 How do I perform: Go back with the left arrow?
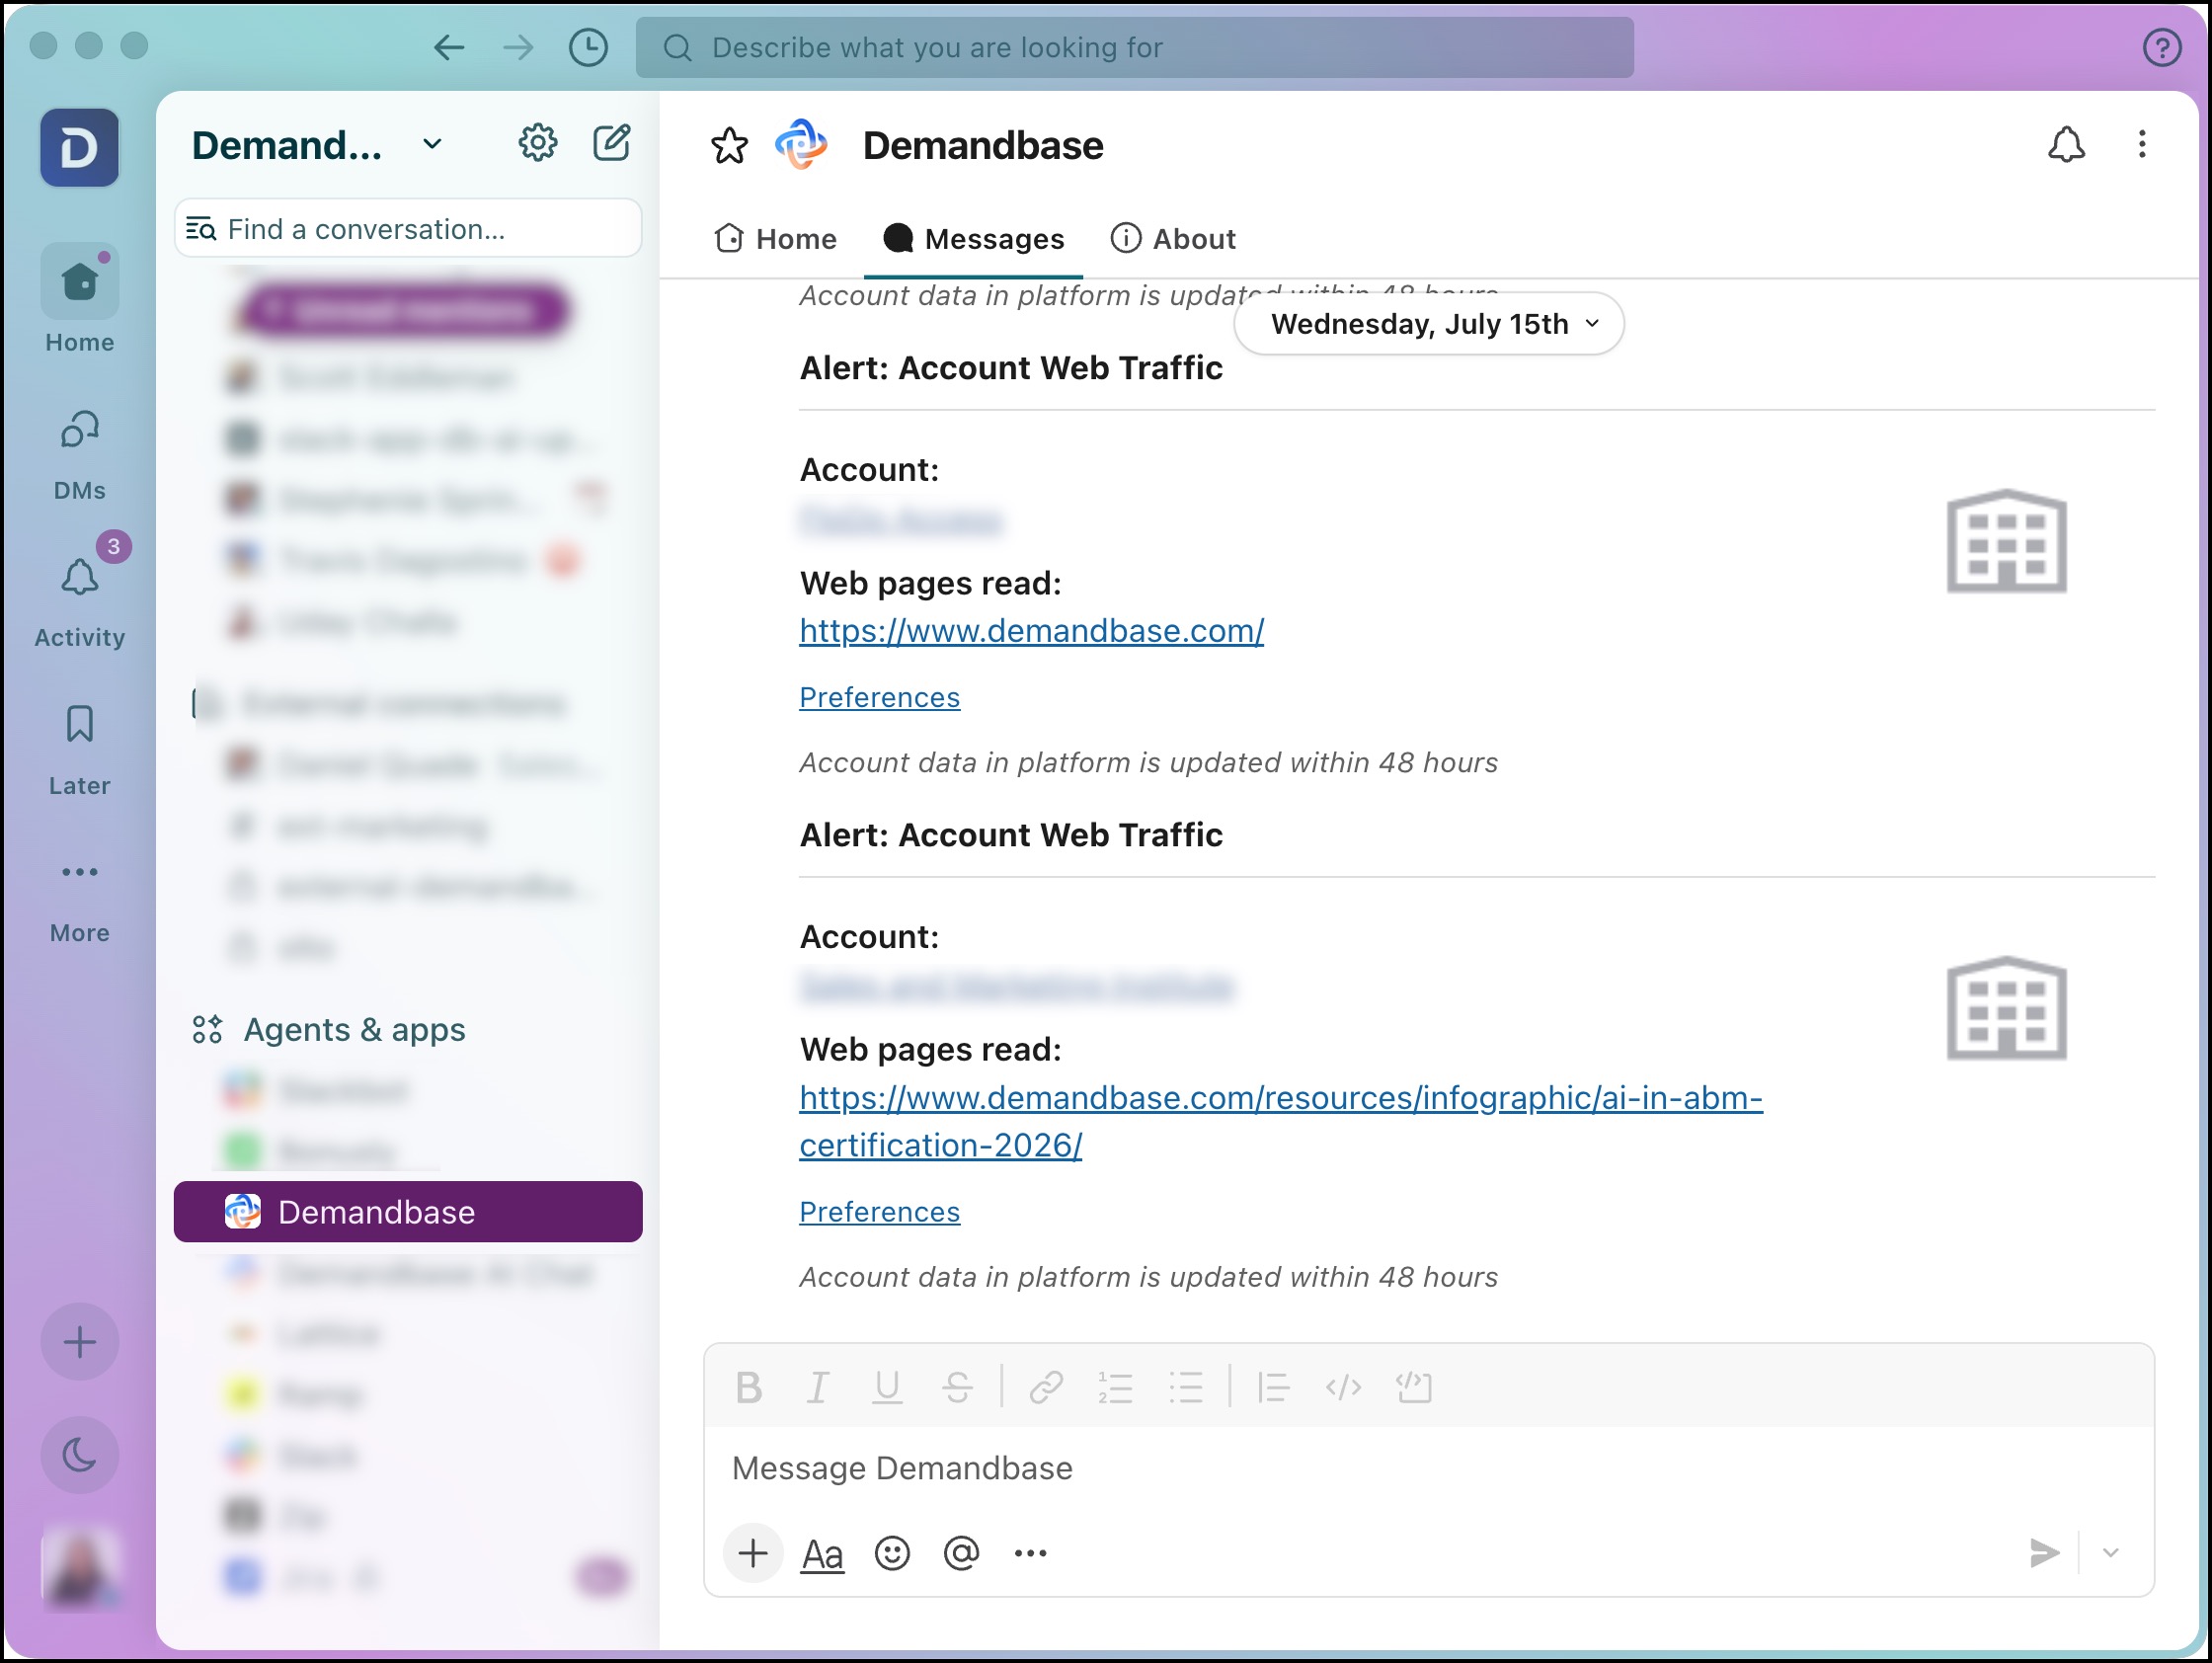(x=449, y=47)
